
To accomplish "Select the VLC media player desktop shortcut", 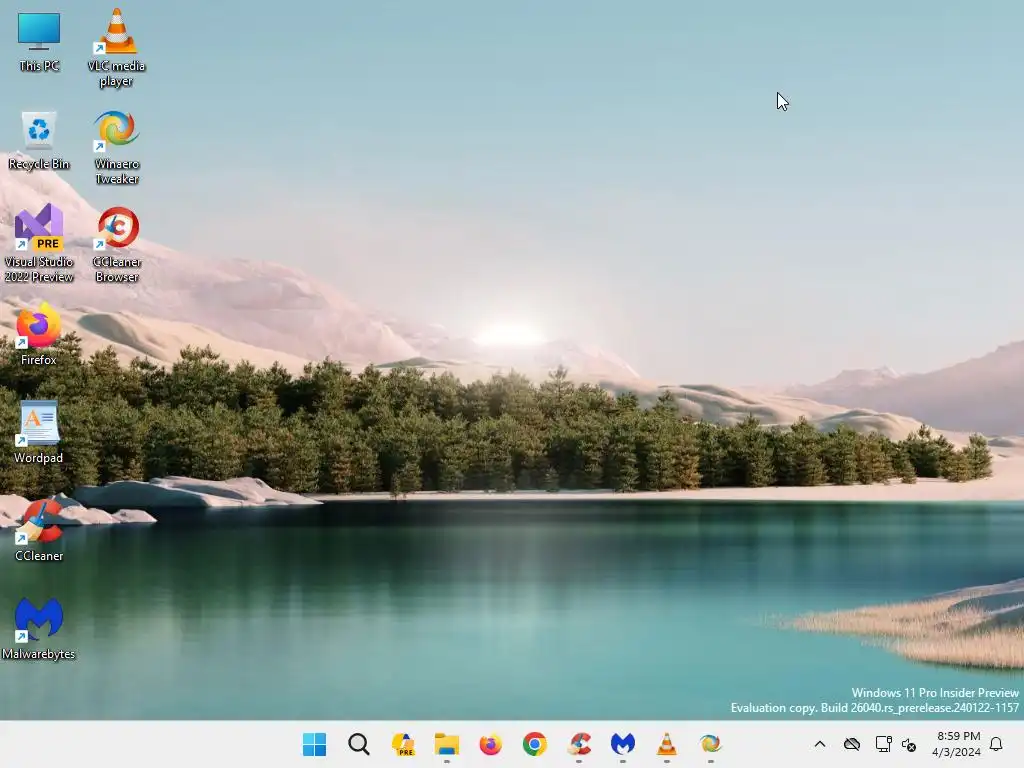I will (x=116, y=48).
